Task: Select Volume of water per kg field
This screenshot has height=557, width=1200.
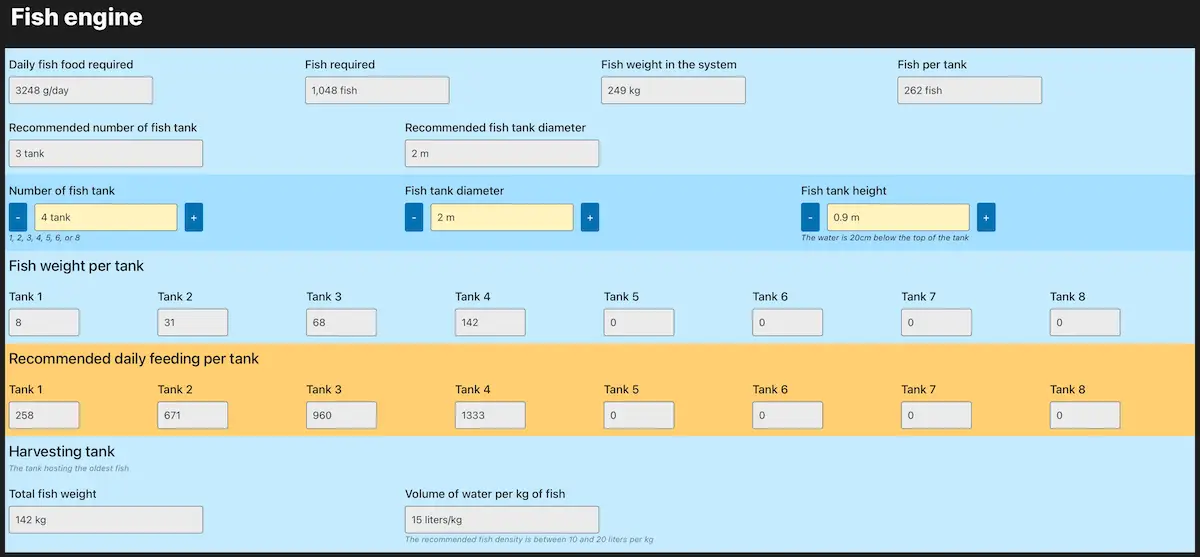Action: (x=502, y=519)
